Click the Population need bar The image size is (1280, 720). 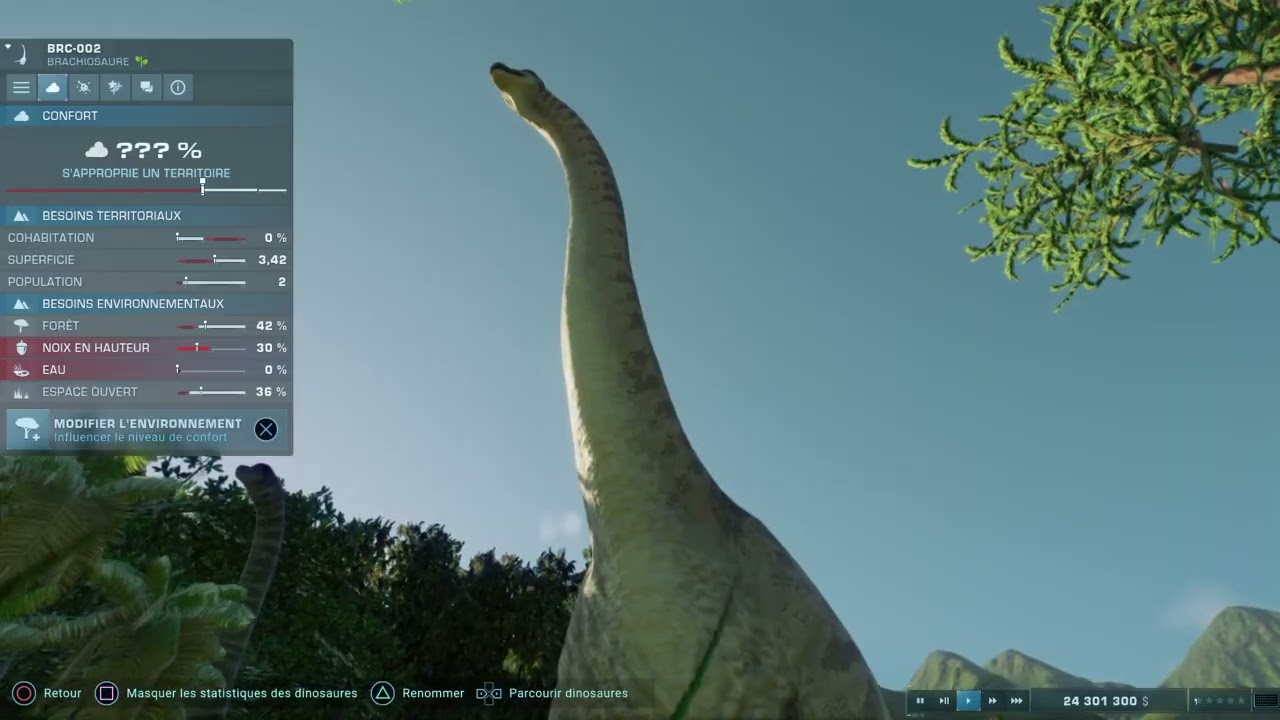pyautogui.click(x=211, y=282)
